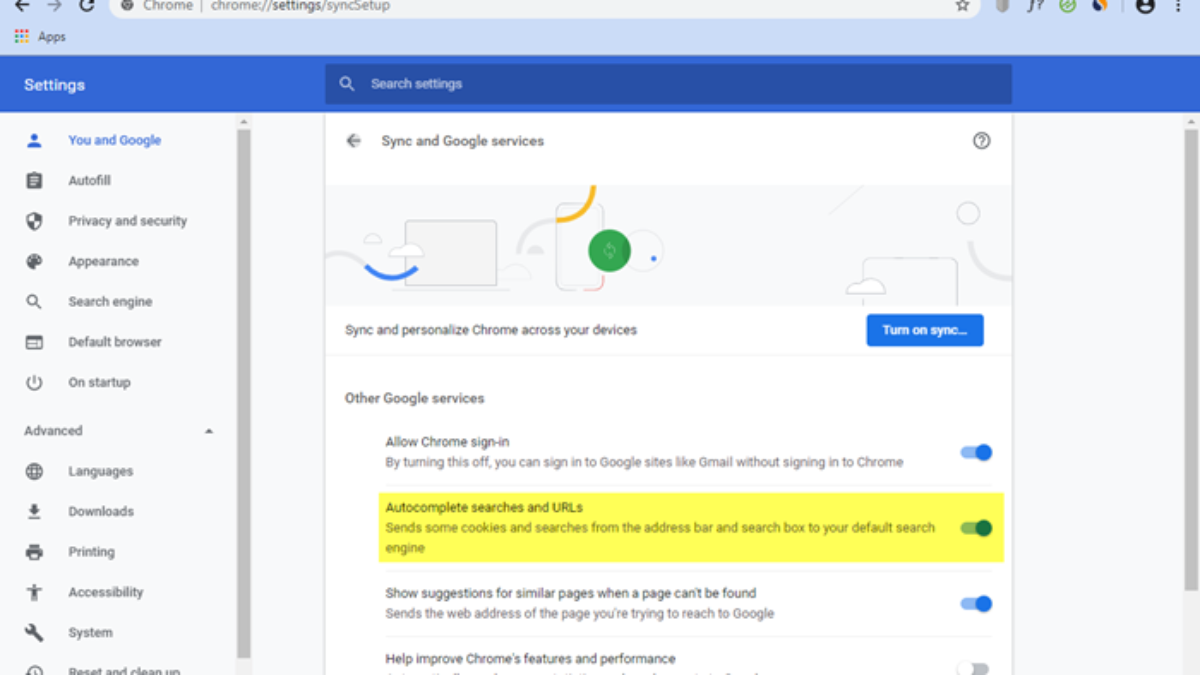Navigate back in browser
This screenshot has height=675, width=1200.
[22, 6]
